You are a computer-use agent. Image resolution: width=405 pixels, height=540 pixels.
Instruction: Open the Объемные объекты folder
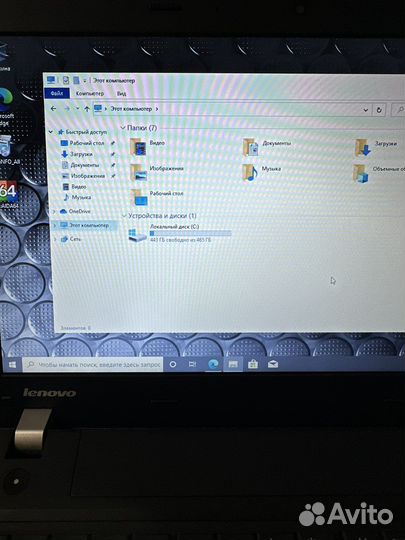(x=379, y=173)
